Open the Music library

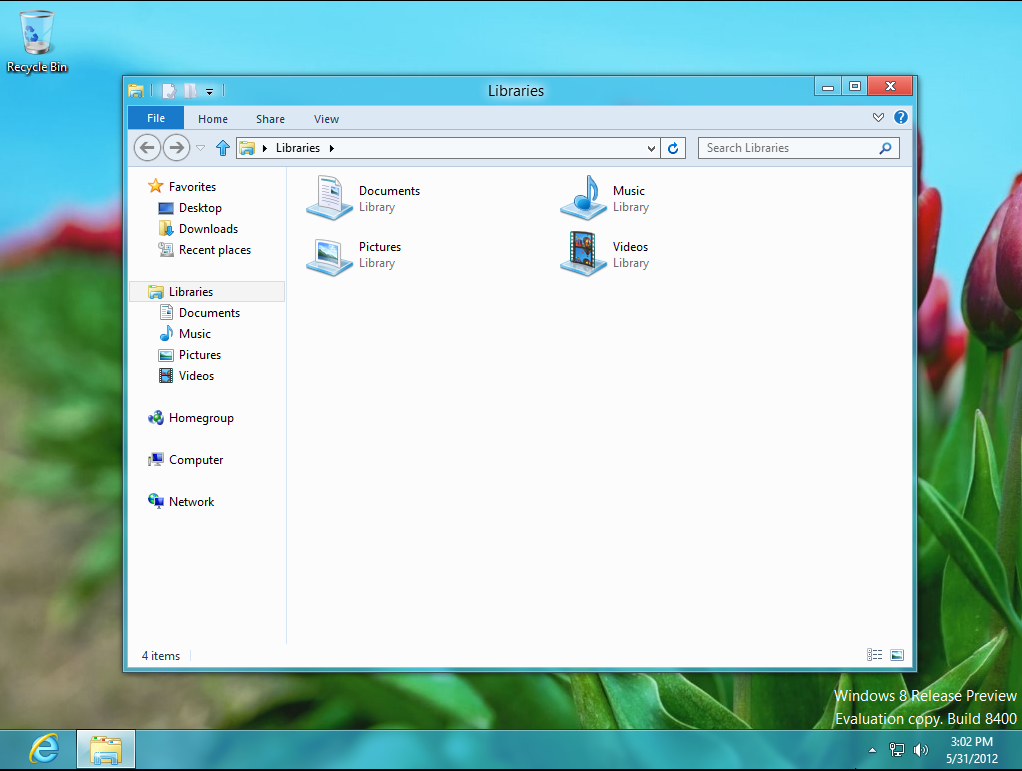[x=612, y=197]
